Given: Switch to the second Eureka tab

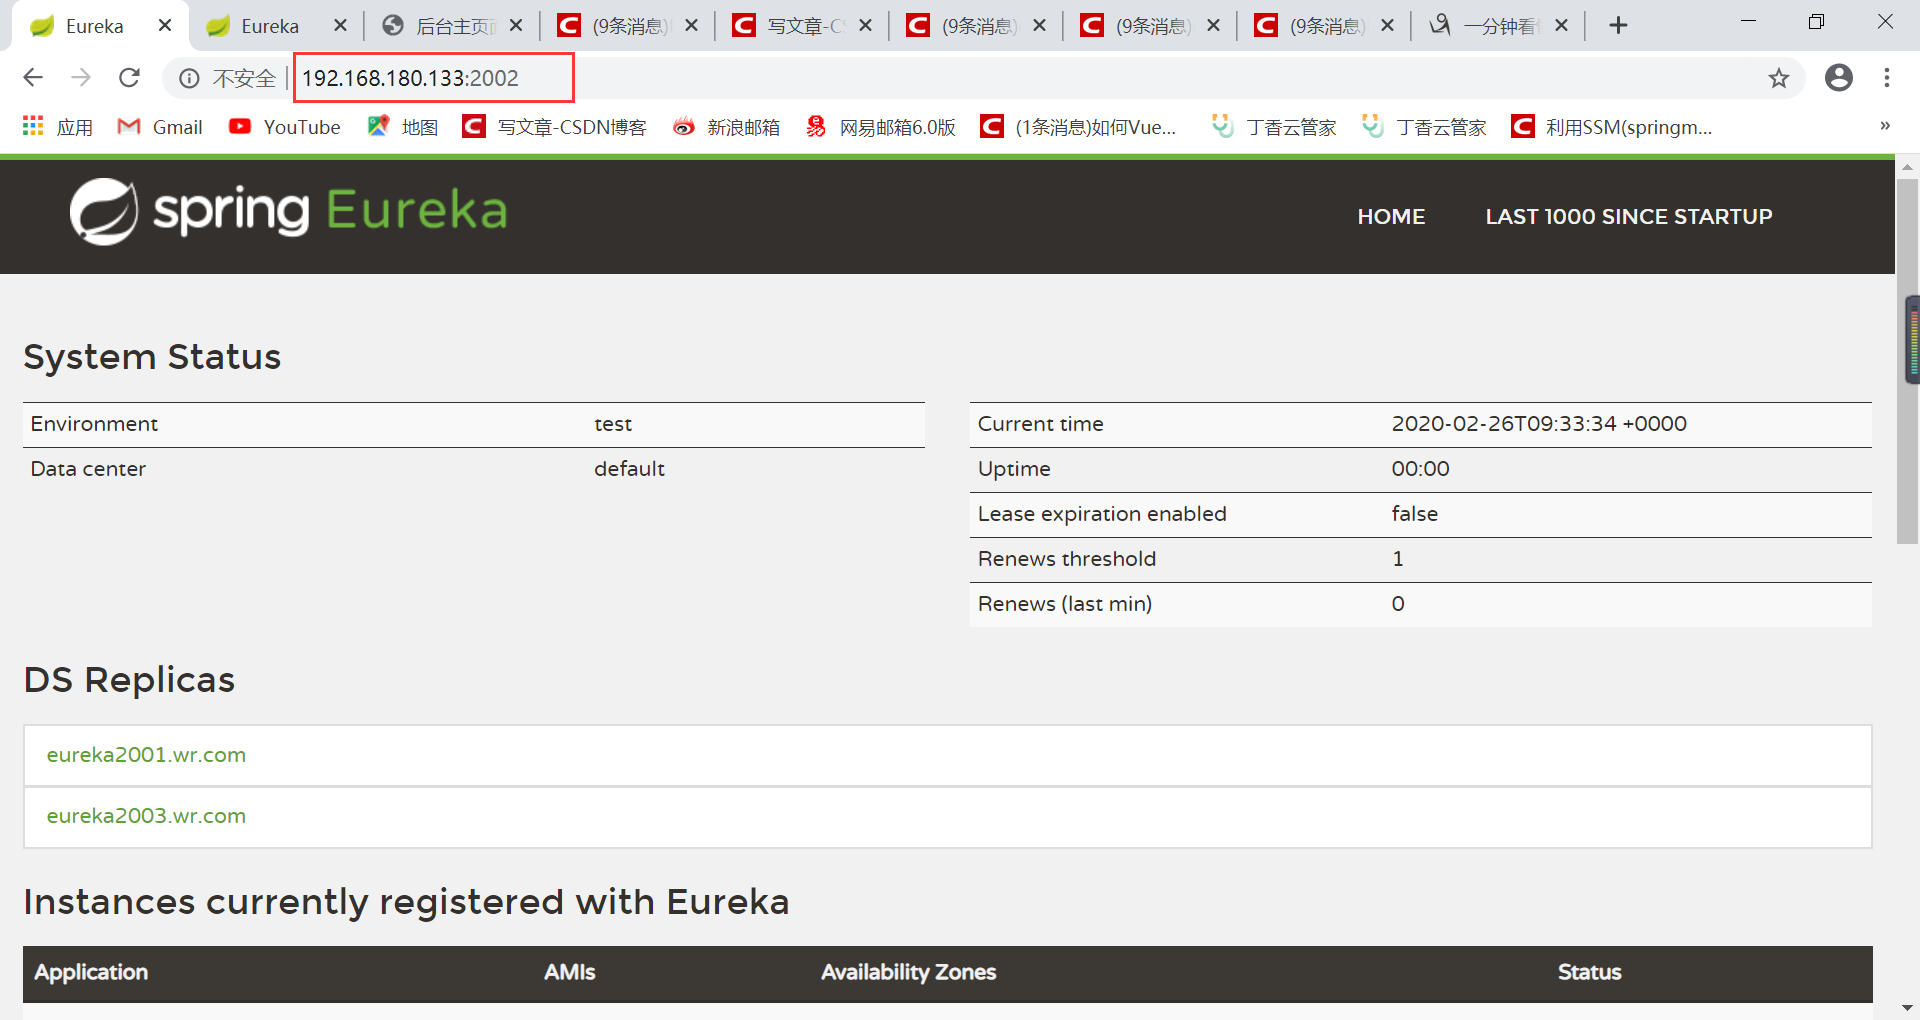Looking at the screenshot, I should [x=269, y=26].
